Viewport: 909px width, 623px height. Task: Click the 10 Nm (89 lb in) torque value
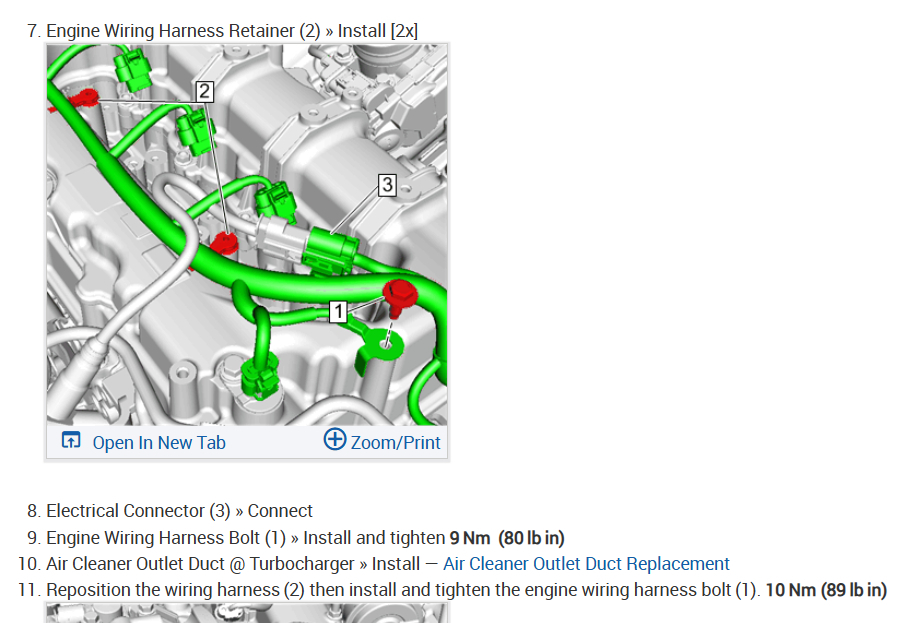(x=826, y=590)
